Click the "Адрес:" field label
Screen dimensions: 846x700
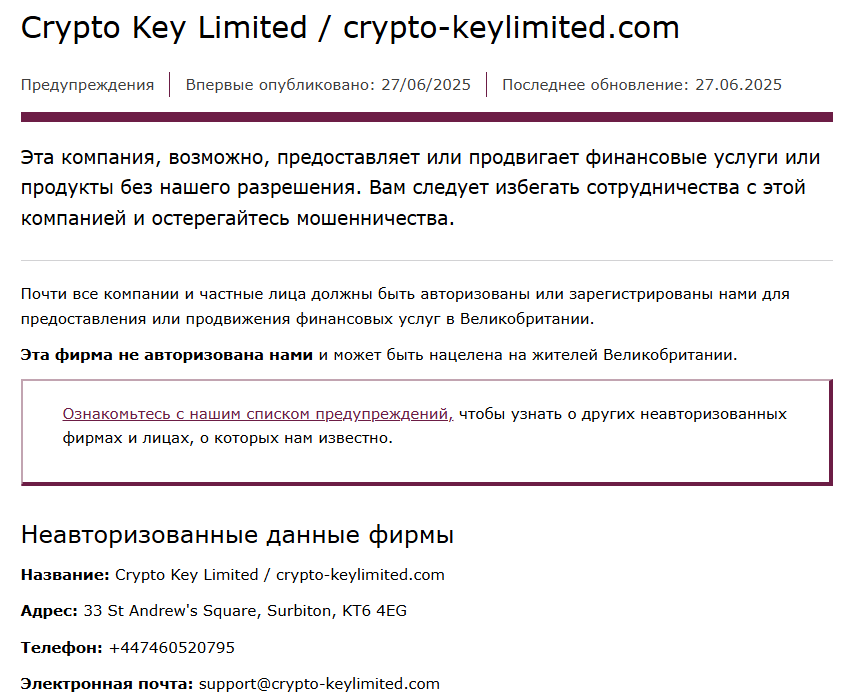[x=49, y=611]
